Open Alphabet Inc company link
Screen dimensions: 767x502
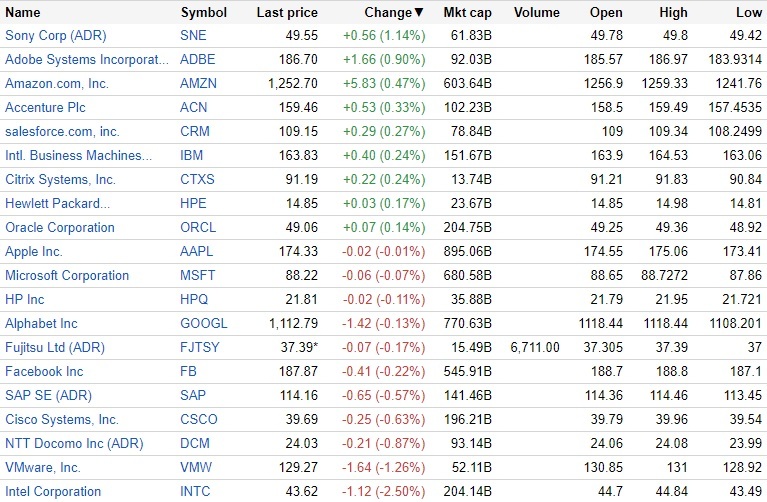41,323
